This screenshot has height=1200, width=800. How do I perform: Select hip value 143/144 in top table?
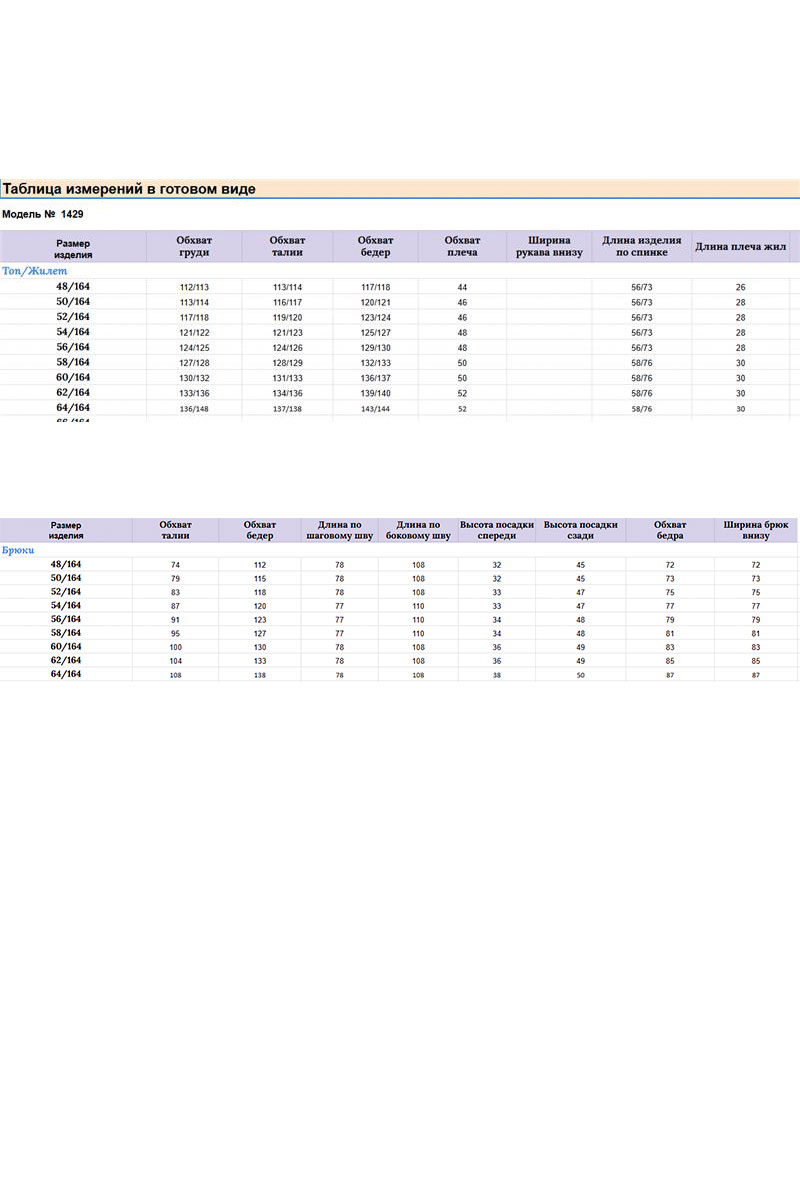click(376, 408)
